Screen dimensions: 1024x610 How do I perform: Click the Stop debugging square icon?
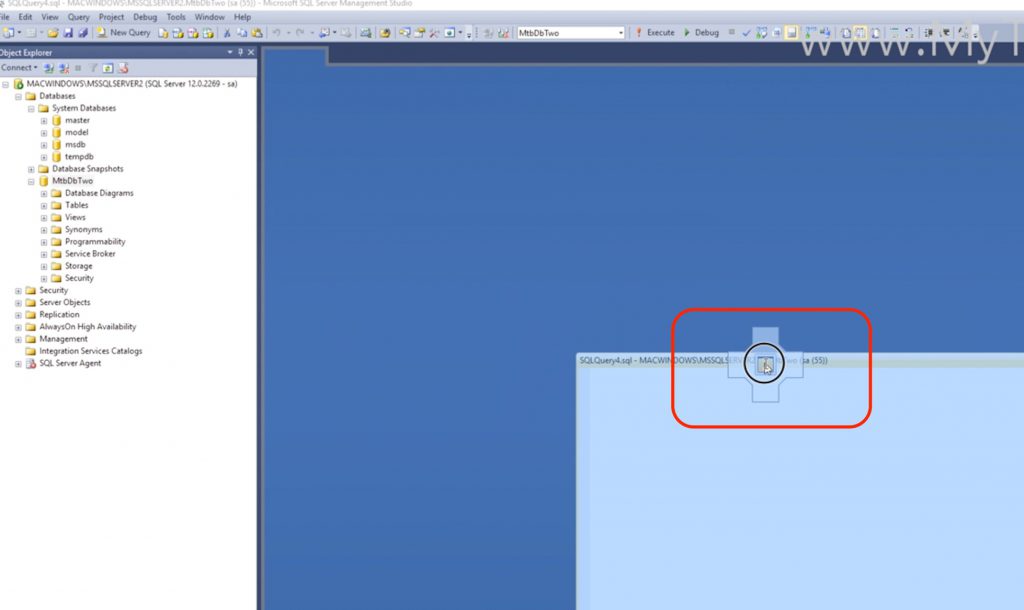(730, 32)
